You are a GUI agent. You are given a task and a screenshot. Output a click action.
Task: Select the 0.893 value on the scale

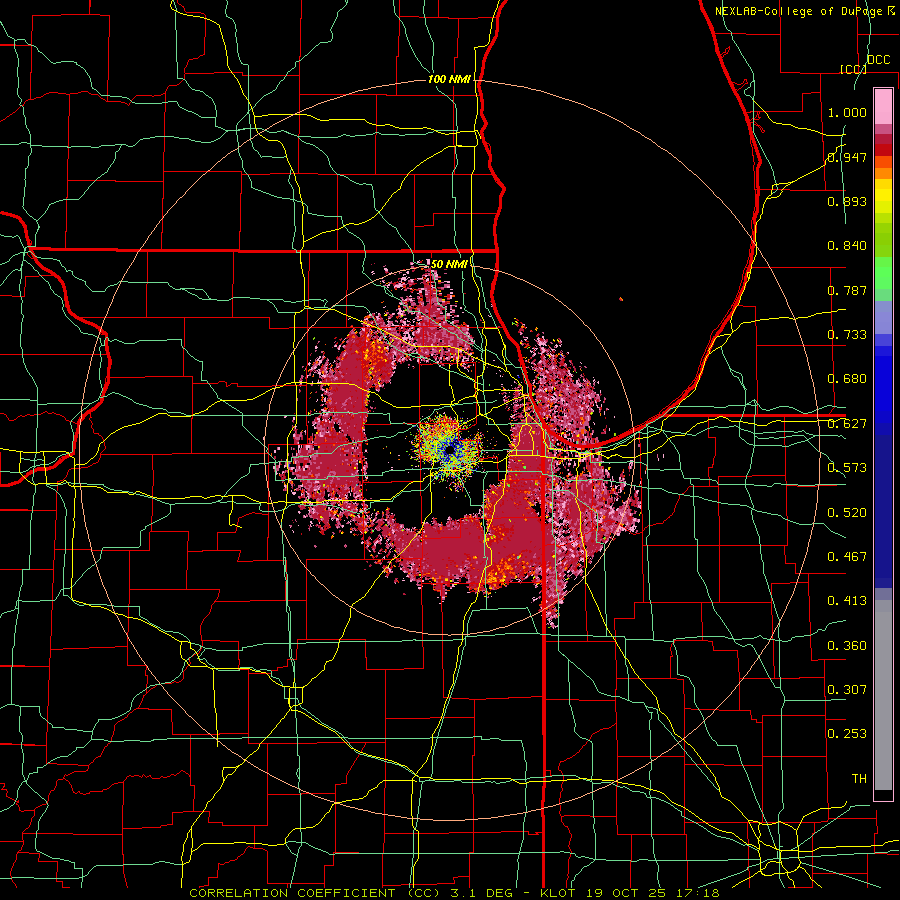click(847, 201)
